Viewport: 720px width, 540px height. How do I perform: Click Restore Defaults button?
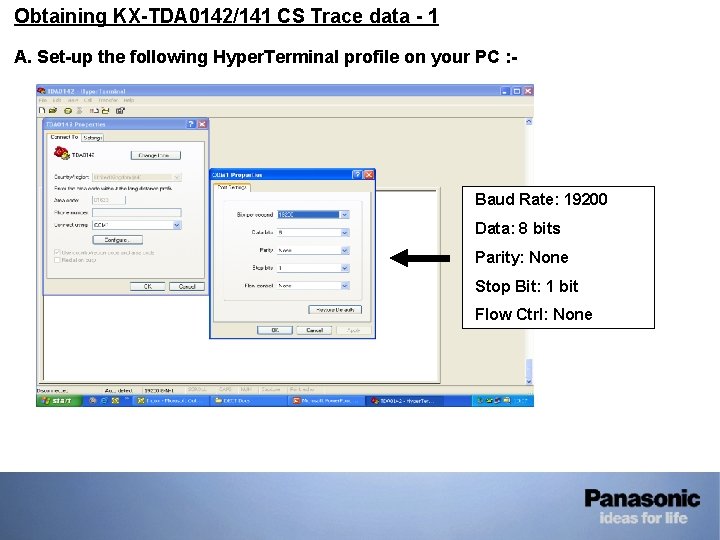(335, 310)
